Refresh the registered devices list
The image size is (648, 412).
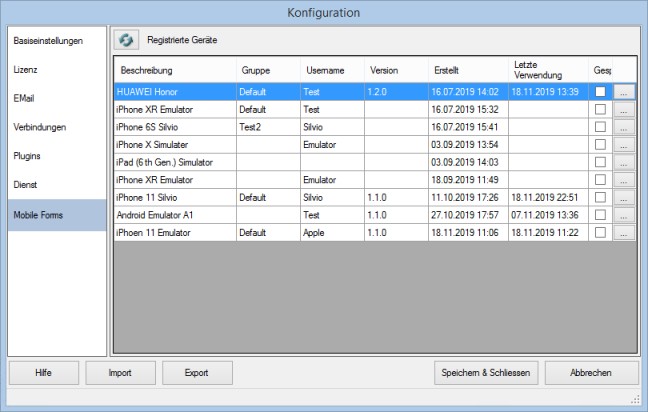point(126,40)
